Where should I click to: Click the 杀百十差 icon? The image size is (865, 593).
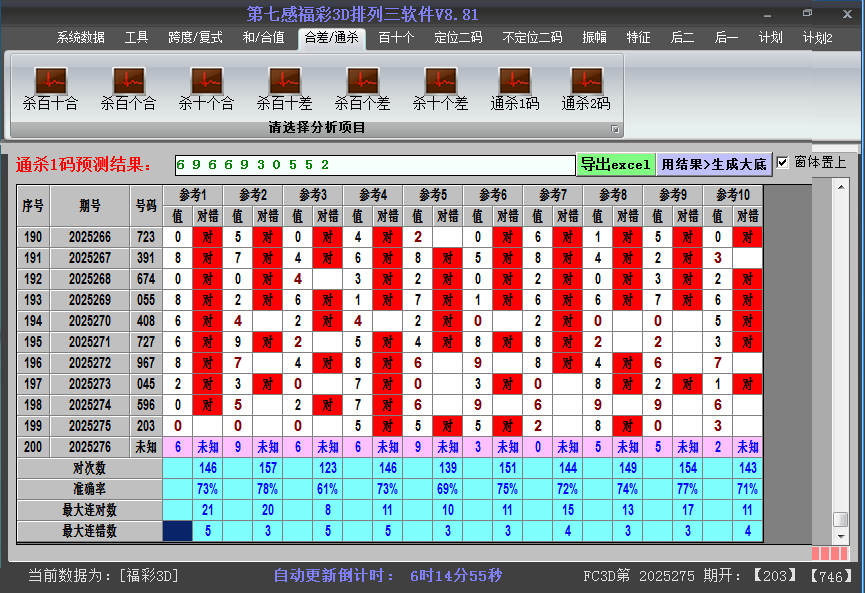click(284, 88)
